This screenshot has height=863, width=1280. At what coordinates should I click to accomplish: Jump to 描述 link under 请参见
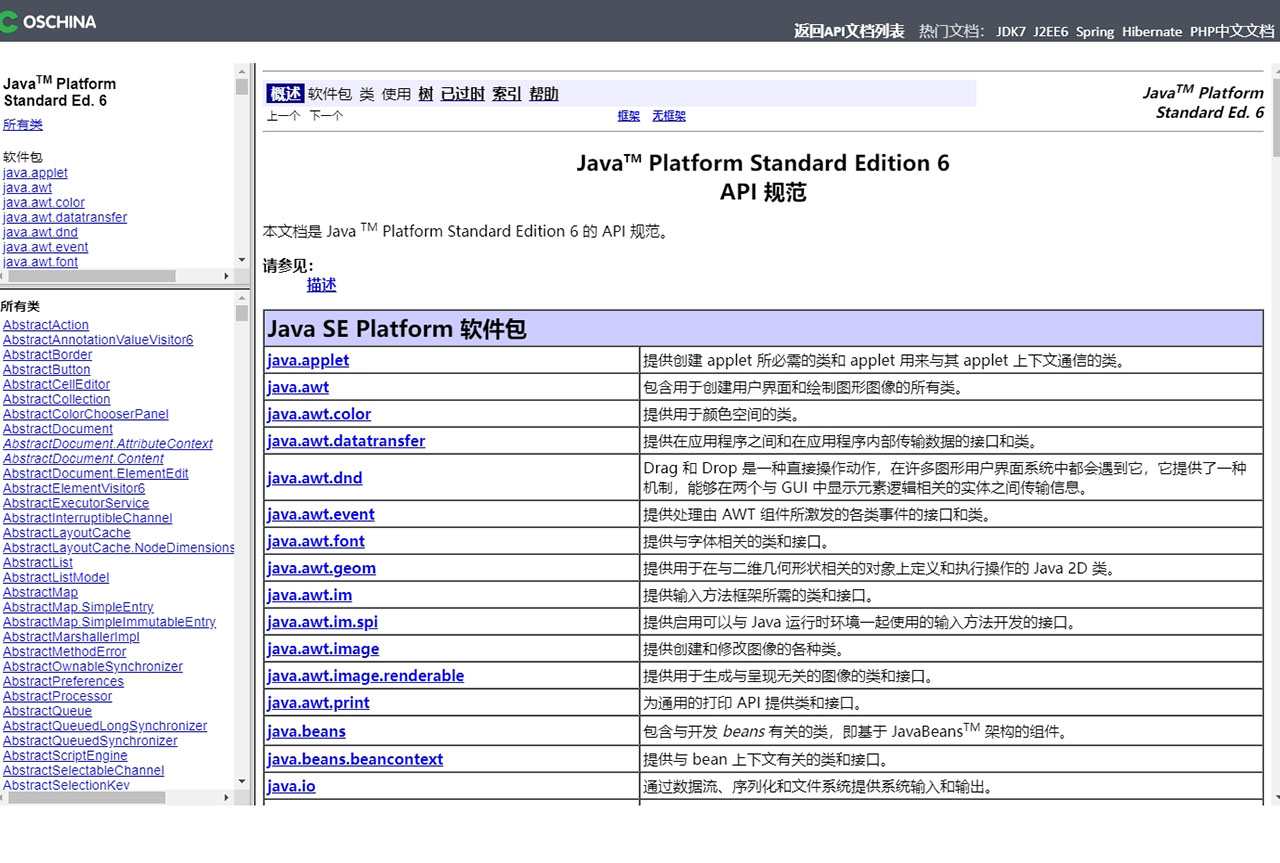(x=321, y=285)
